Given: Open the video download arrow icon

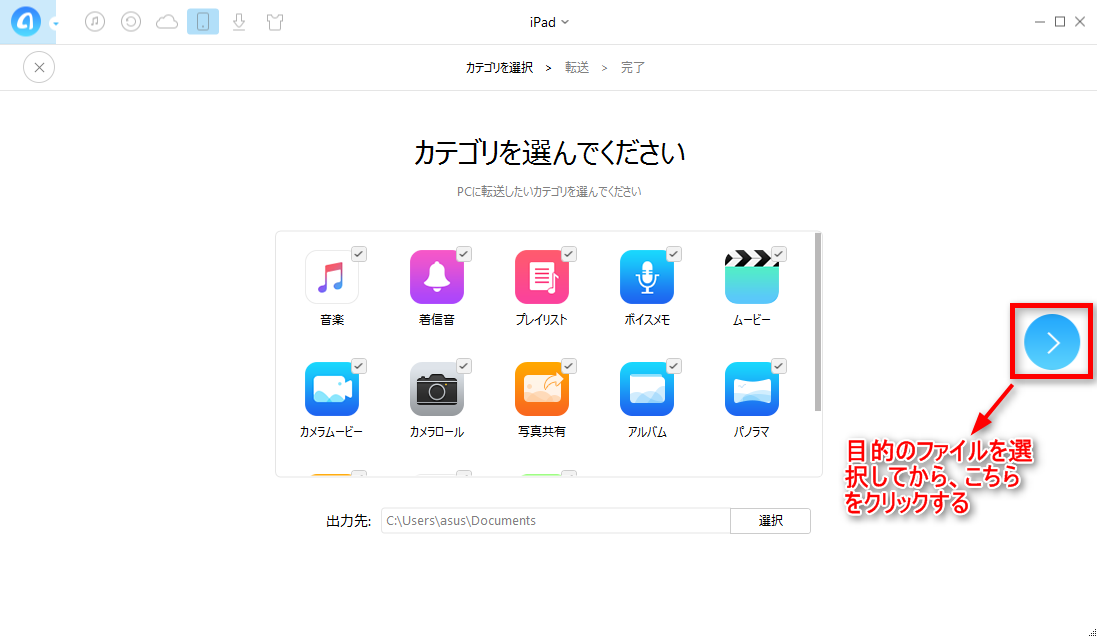Looking at the screenshot, I should pos(239,22).
